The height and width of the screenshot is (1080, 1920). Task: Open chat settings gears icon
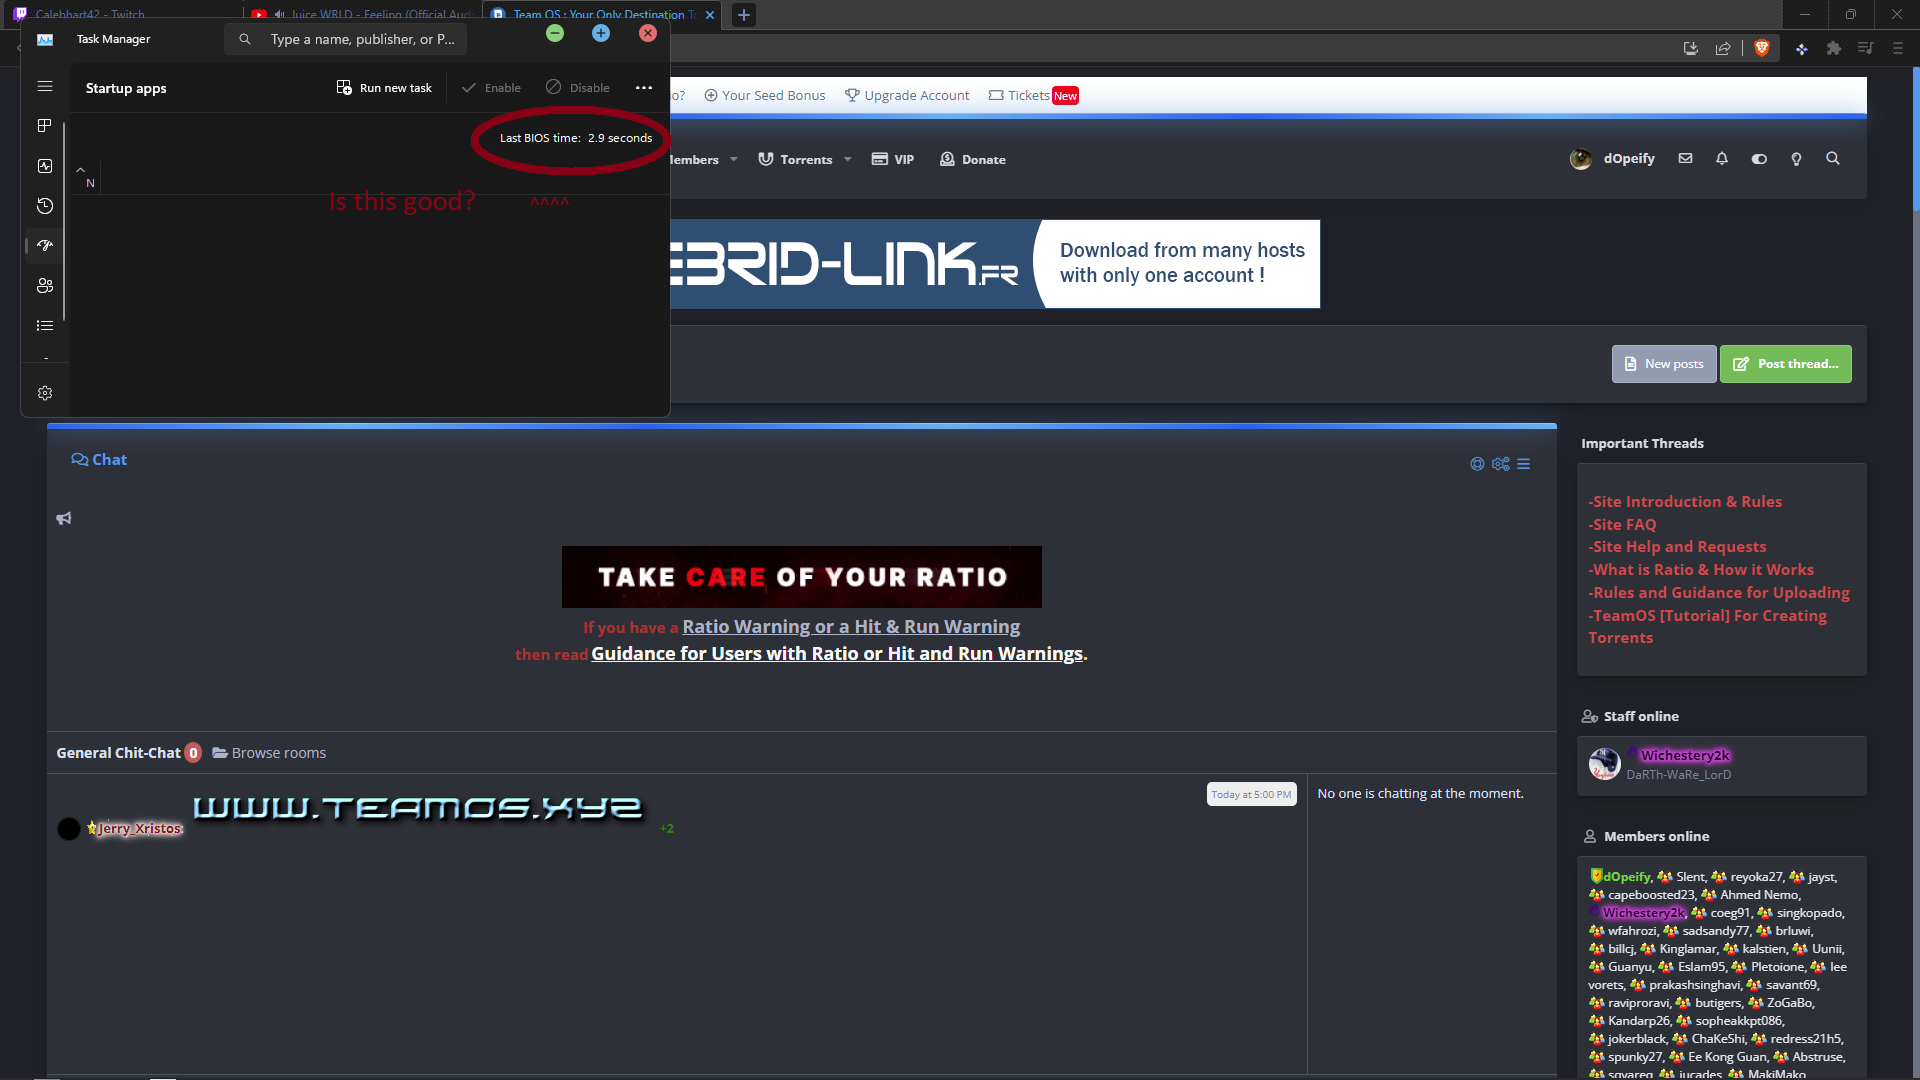point(1501,464)
